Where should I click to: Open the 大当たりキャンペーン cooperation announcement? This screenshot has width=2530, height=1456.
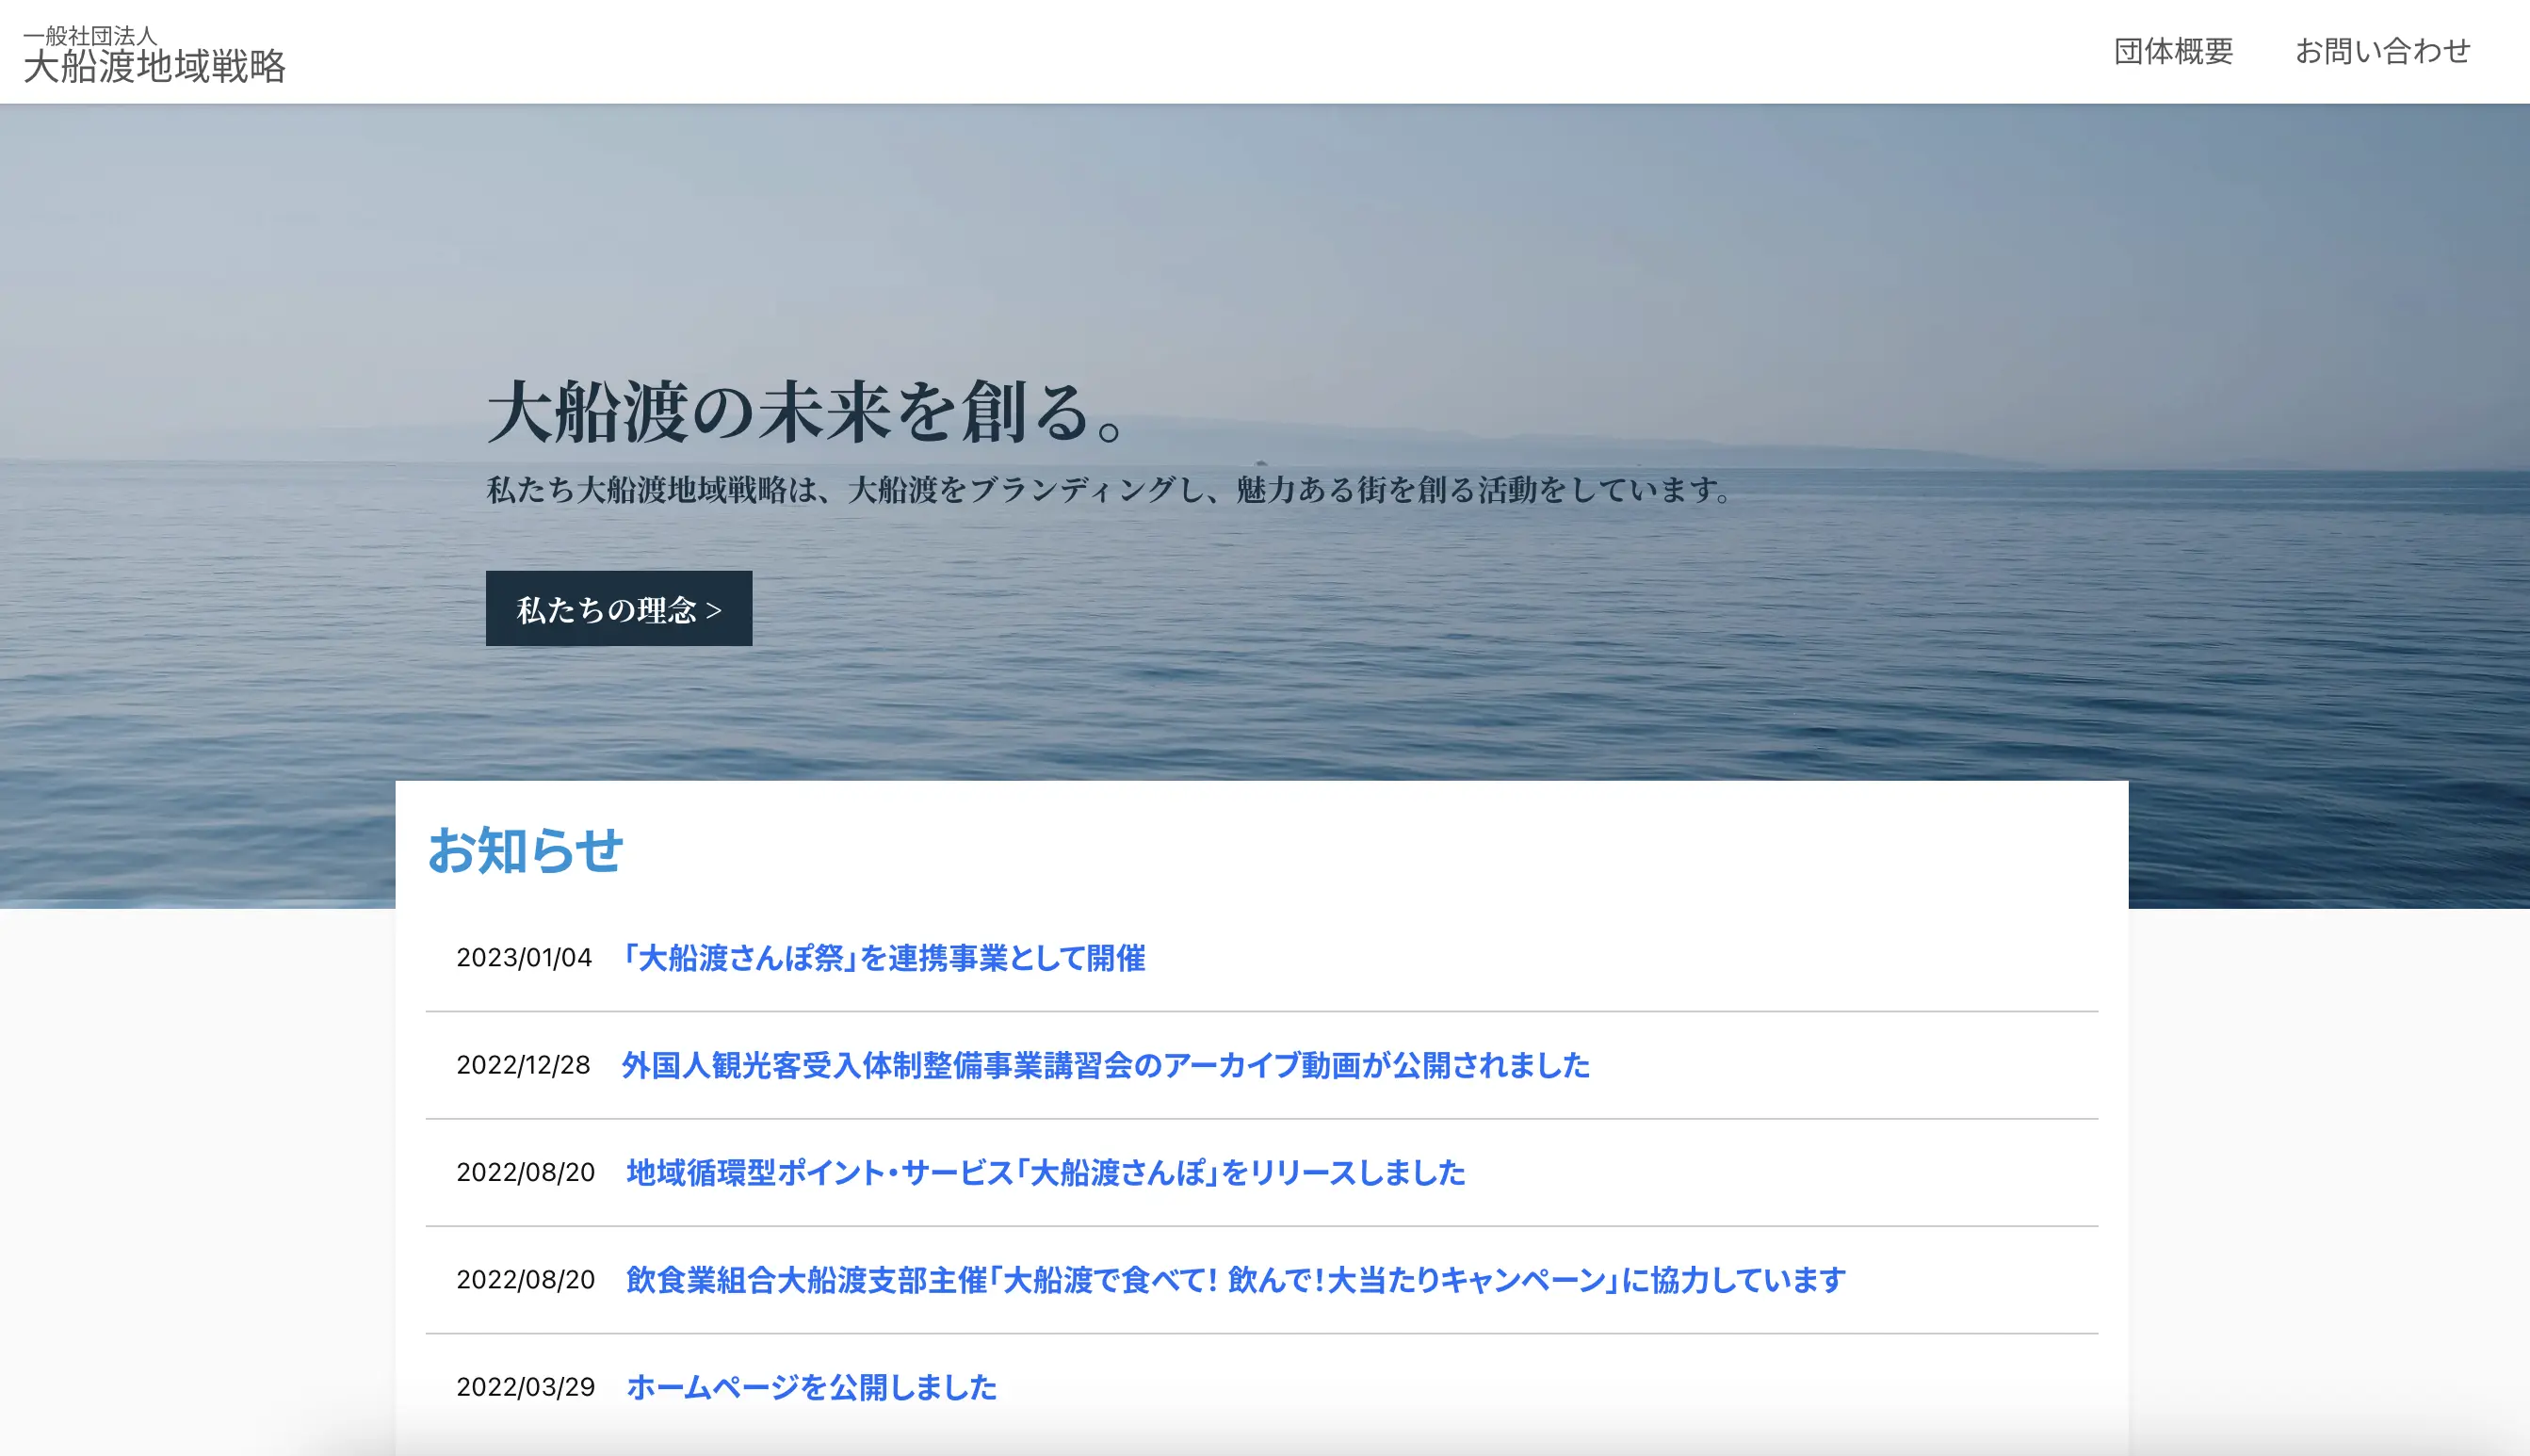coord(1235,1280)
